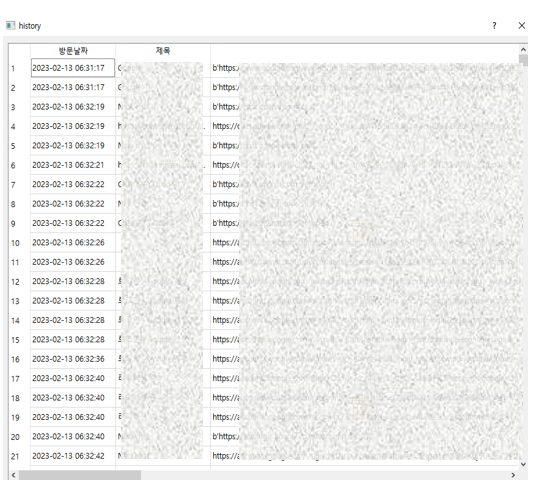Image resolution: width=537 pixels, height=484 pixels.
Task: Click the history window app icon
Action: click(x=11, y=25)
